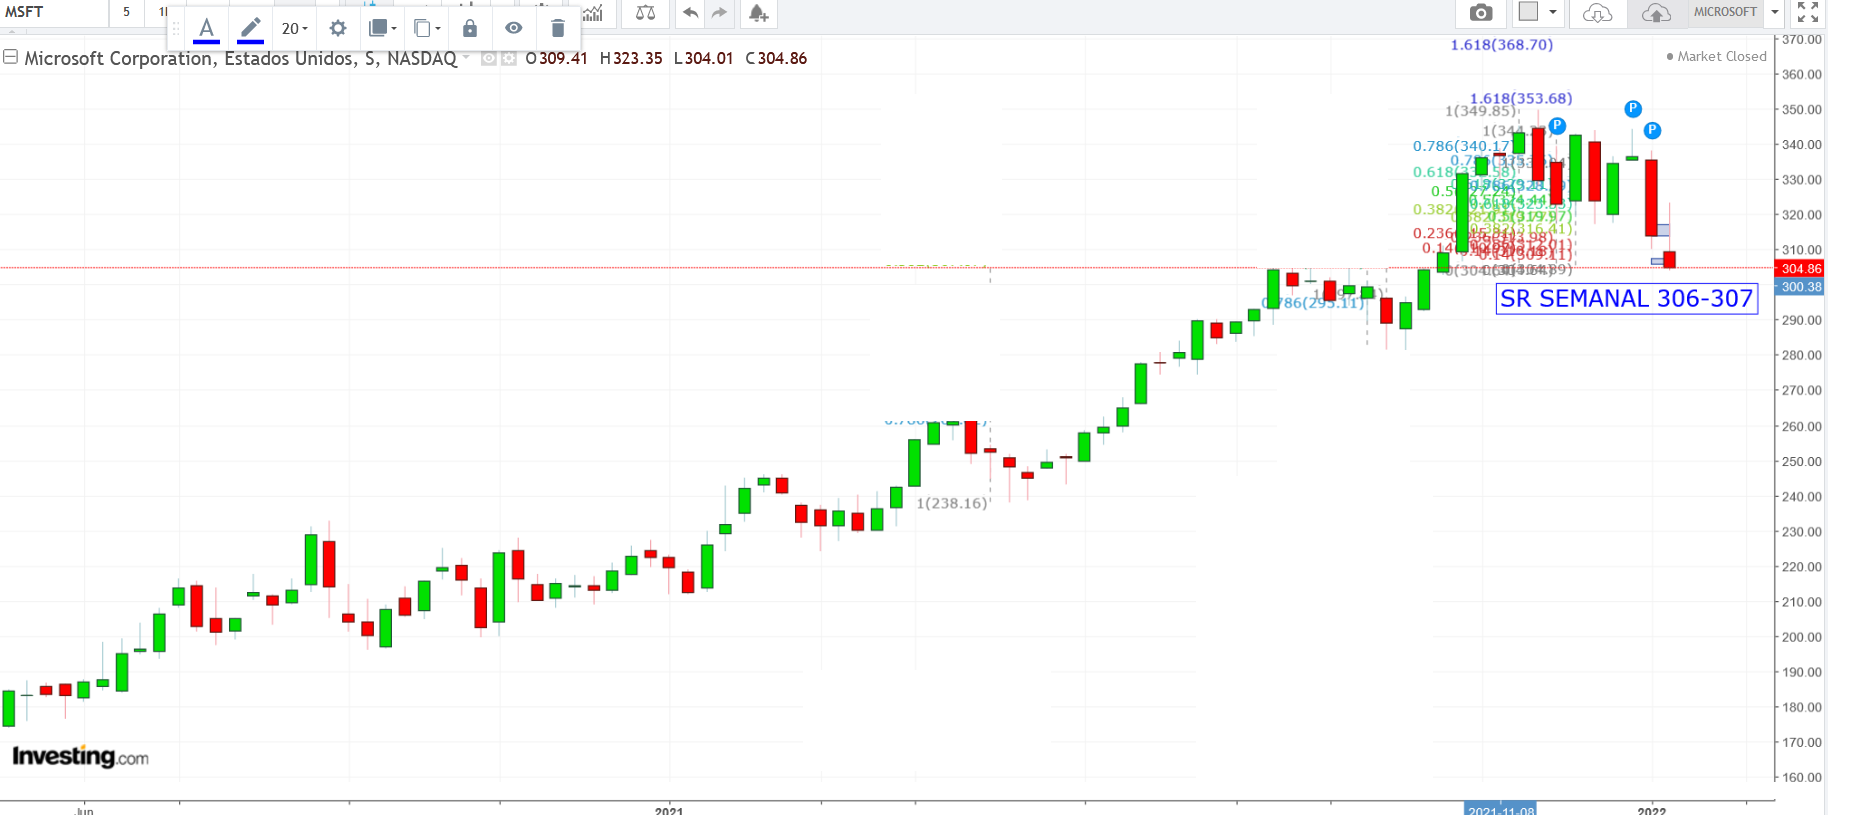Click the Market Closed status indicator
1855x840 pixels.
click(x=1716, y=57)
